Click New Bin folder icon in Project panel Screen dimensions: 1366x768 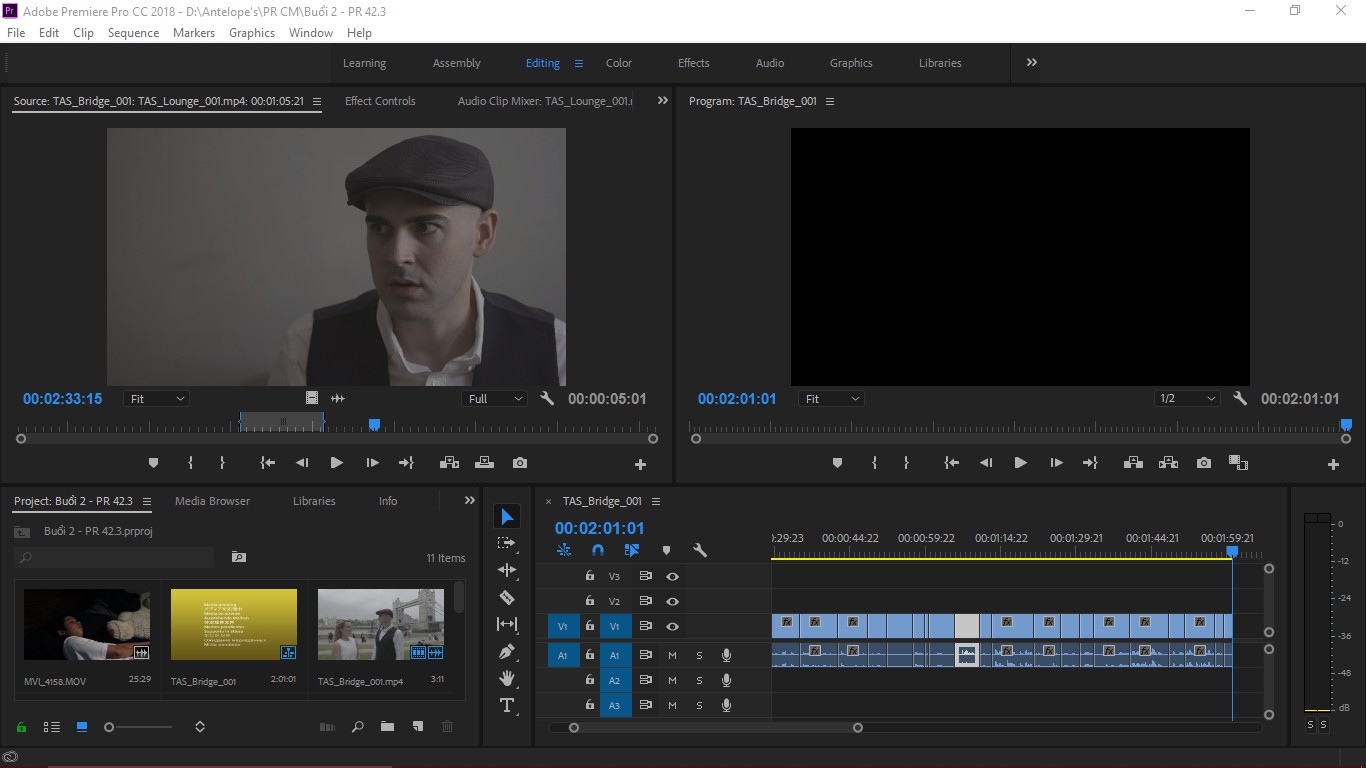click(387, 727)
